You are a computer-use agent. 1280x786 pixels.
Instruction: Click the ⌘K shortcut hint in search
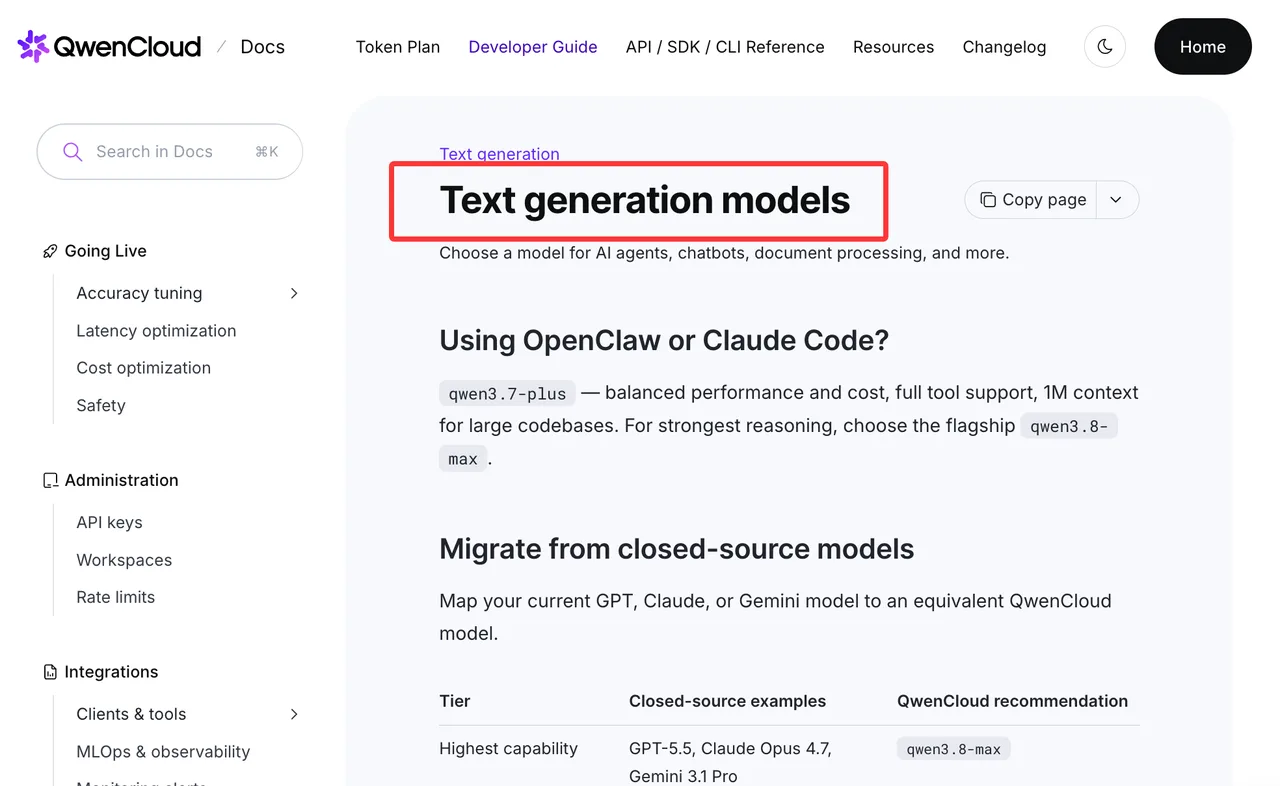point(266,152)
